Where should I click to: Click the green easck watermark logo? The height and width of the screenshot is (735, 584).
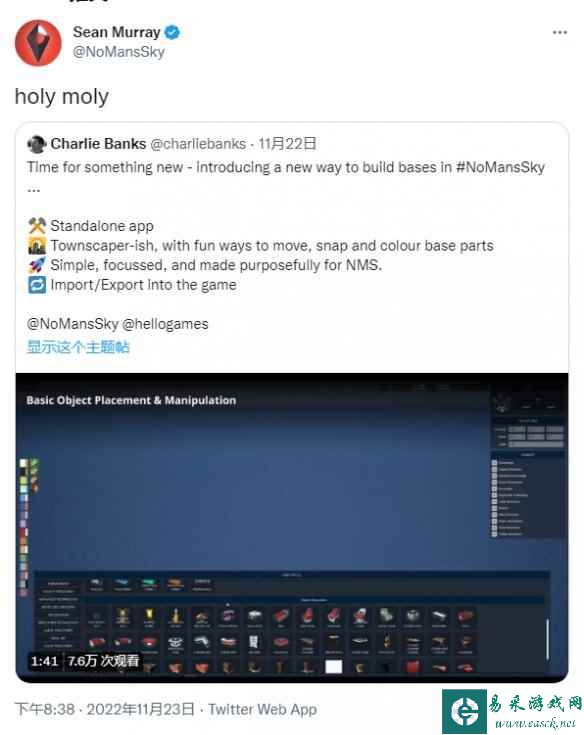464,711
